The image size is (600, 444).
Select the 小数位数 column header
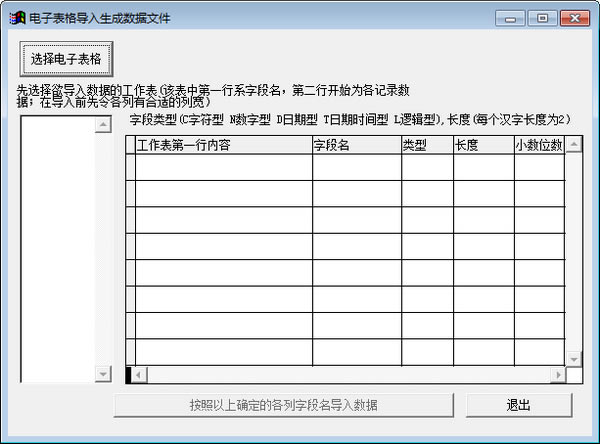tap(539, 145)
